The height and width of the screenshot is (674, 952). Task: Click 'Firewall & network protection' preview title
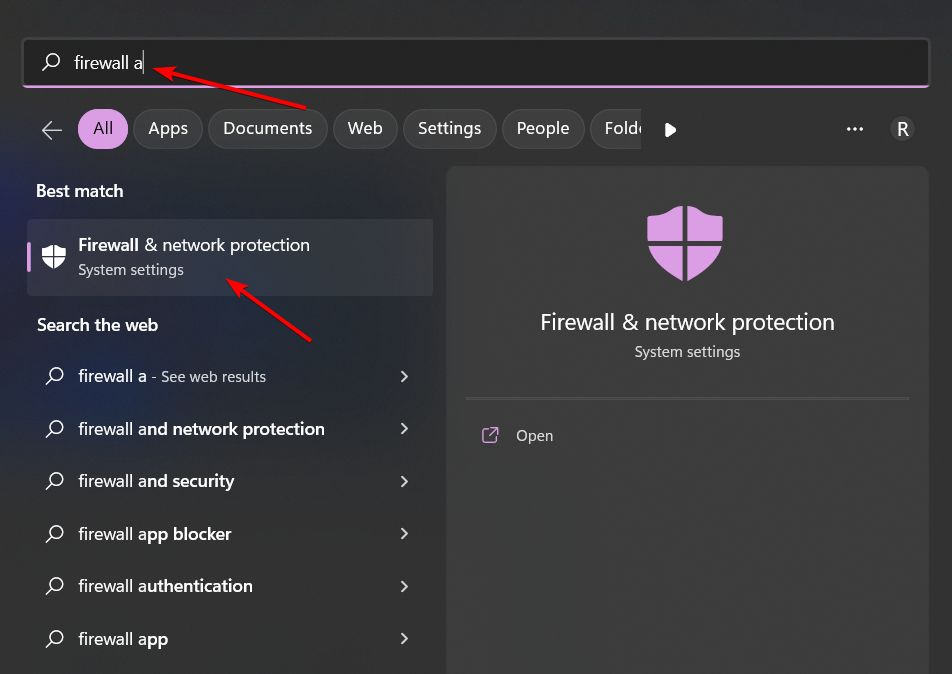click(687, 322)
